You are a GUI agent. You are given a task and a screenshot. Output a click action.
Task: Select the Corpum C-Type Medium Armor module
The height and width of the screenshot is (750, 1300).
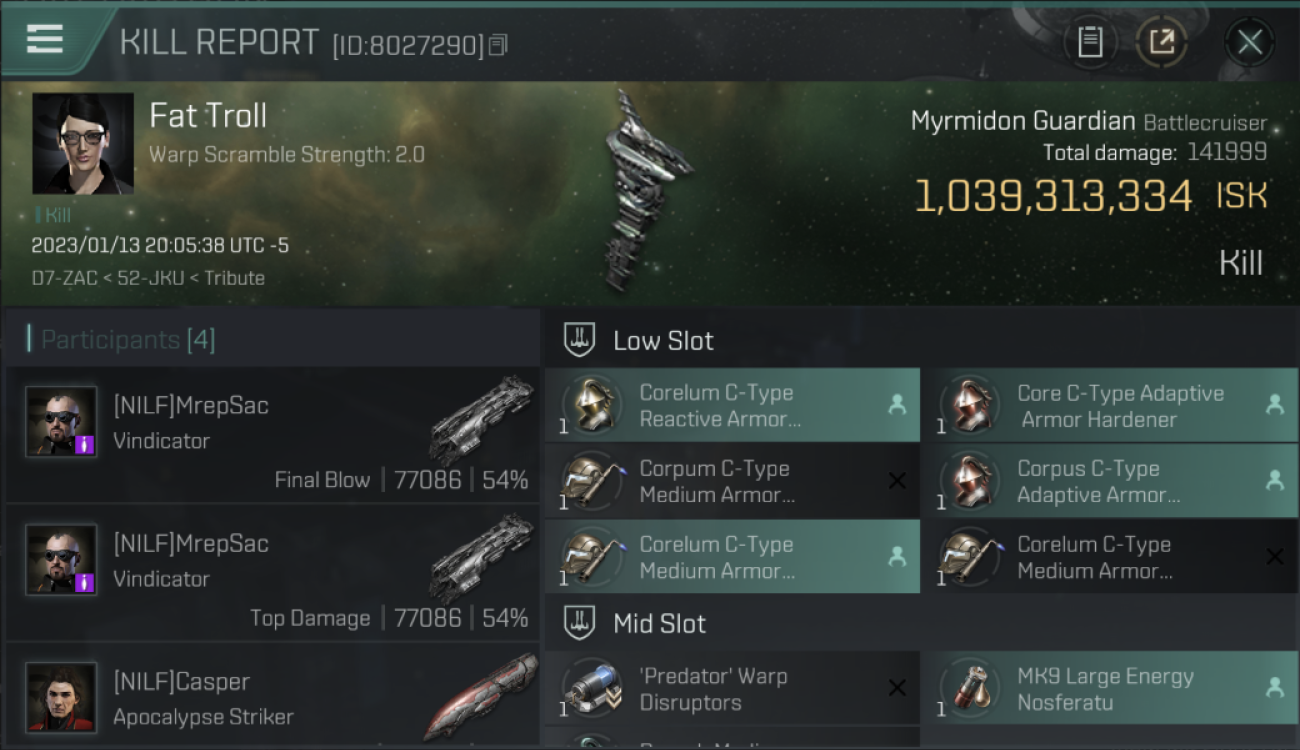pos(732,481)
